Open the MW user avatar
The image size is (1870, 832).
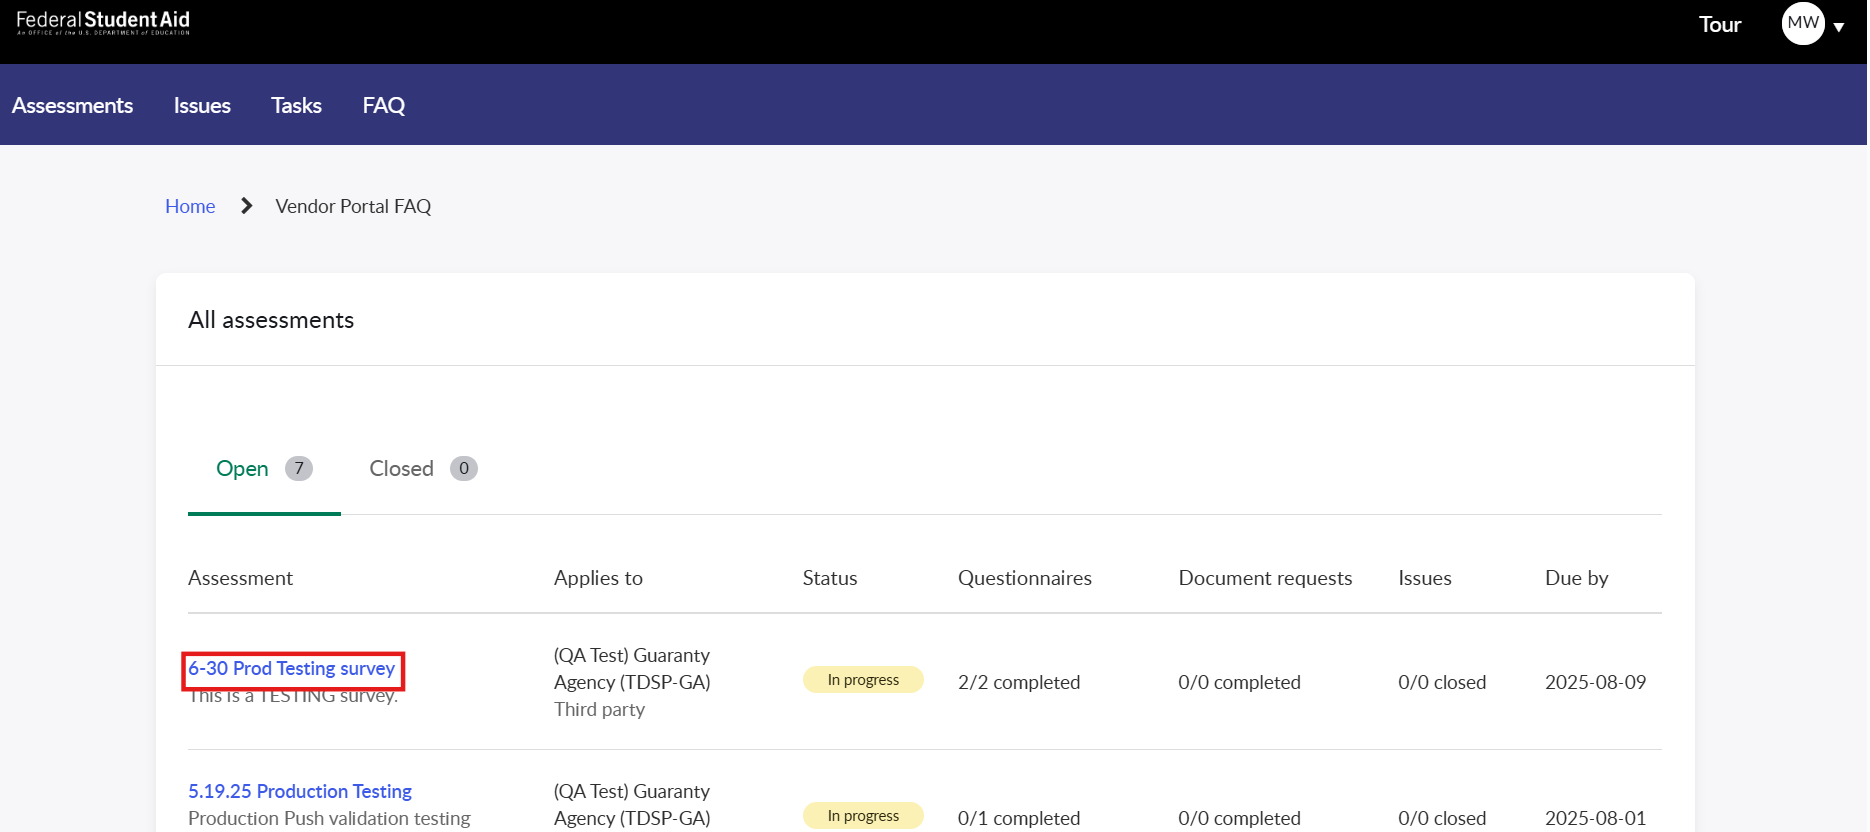1802,23
